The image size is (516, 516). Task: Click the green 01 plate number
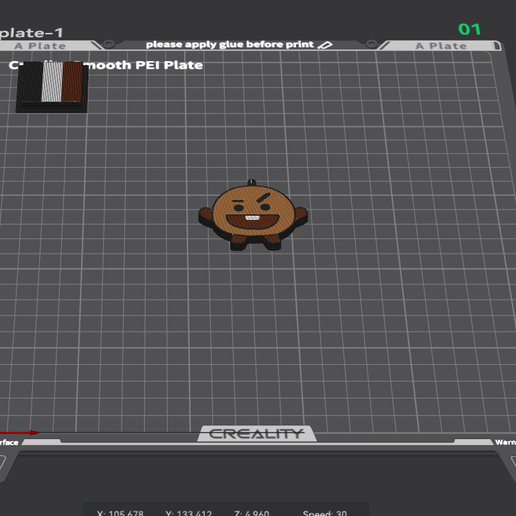469,29
